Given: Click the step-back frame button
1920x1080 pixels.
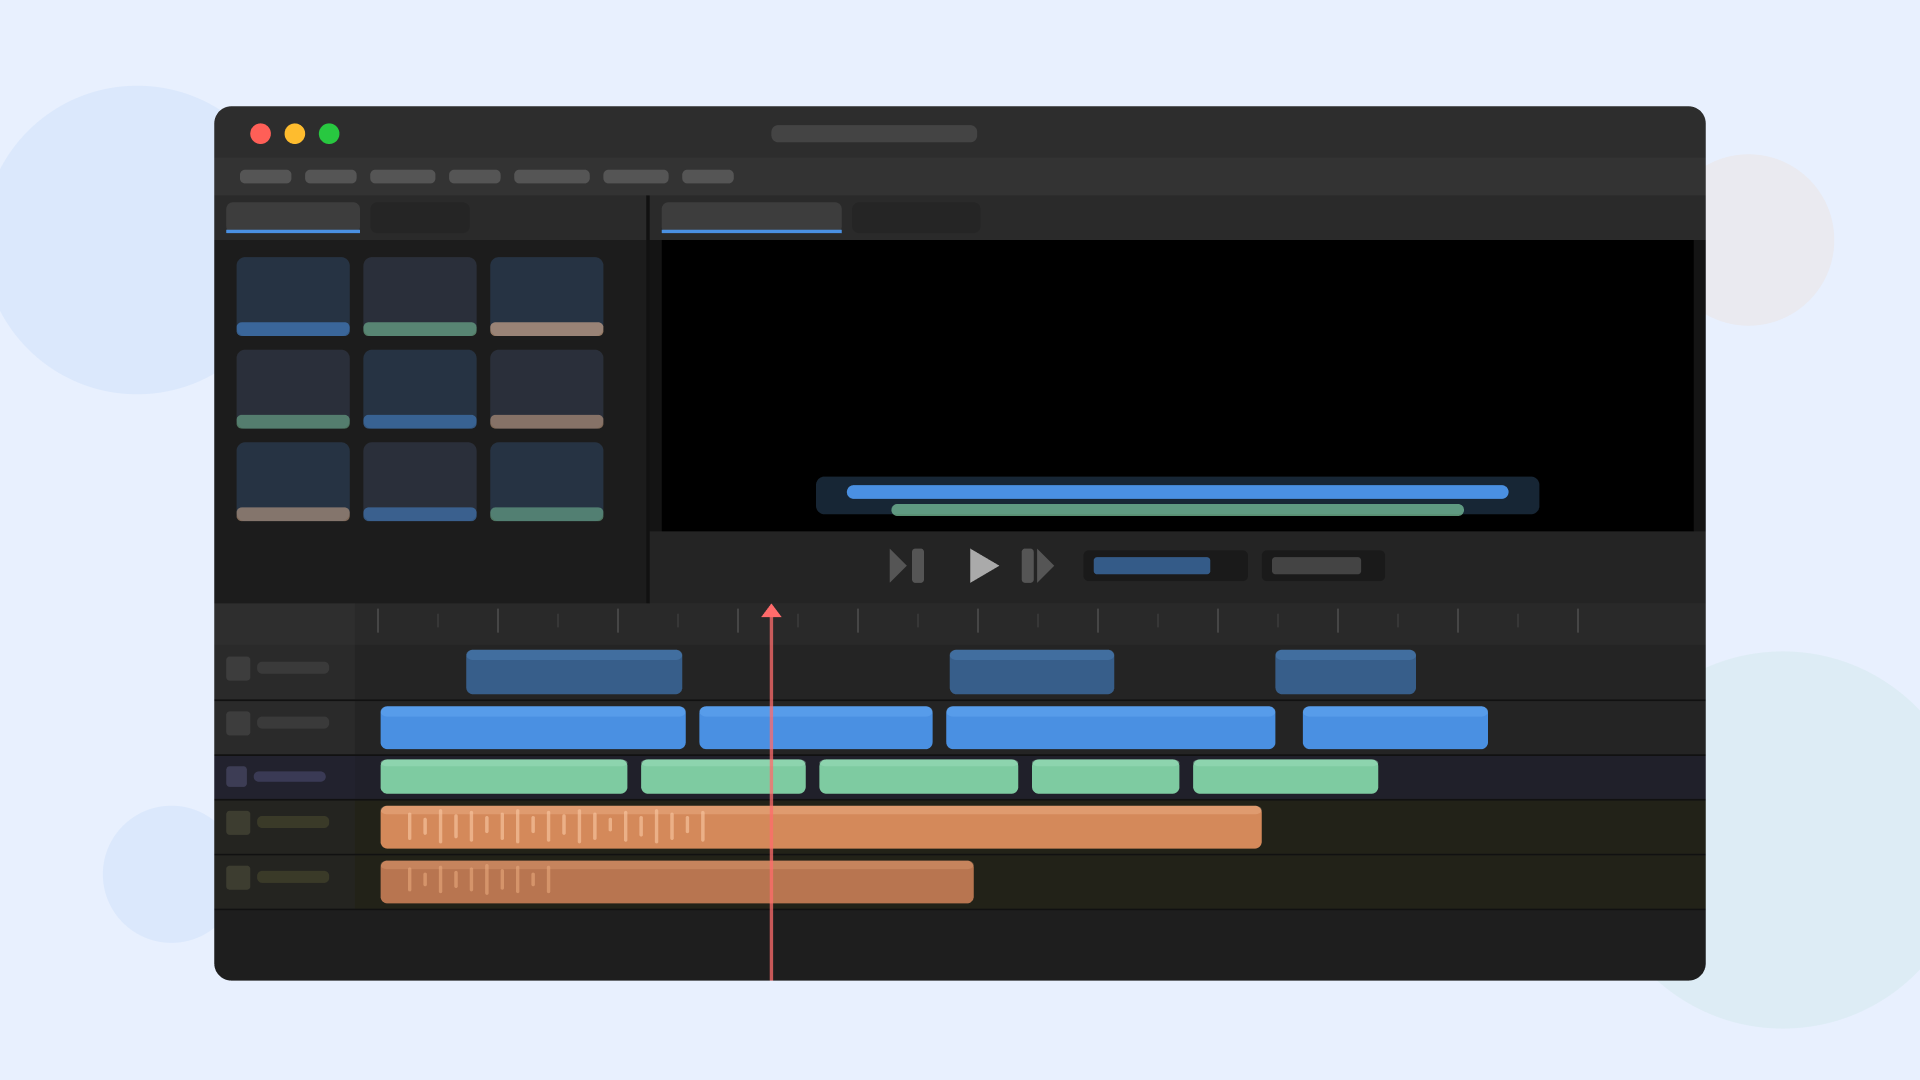Looking at the screenshot, I should (x=906, y=566).
